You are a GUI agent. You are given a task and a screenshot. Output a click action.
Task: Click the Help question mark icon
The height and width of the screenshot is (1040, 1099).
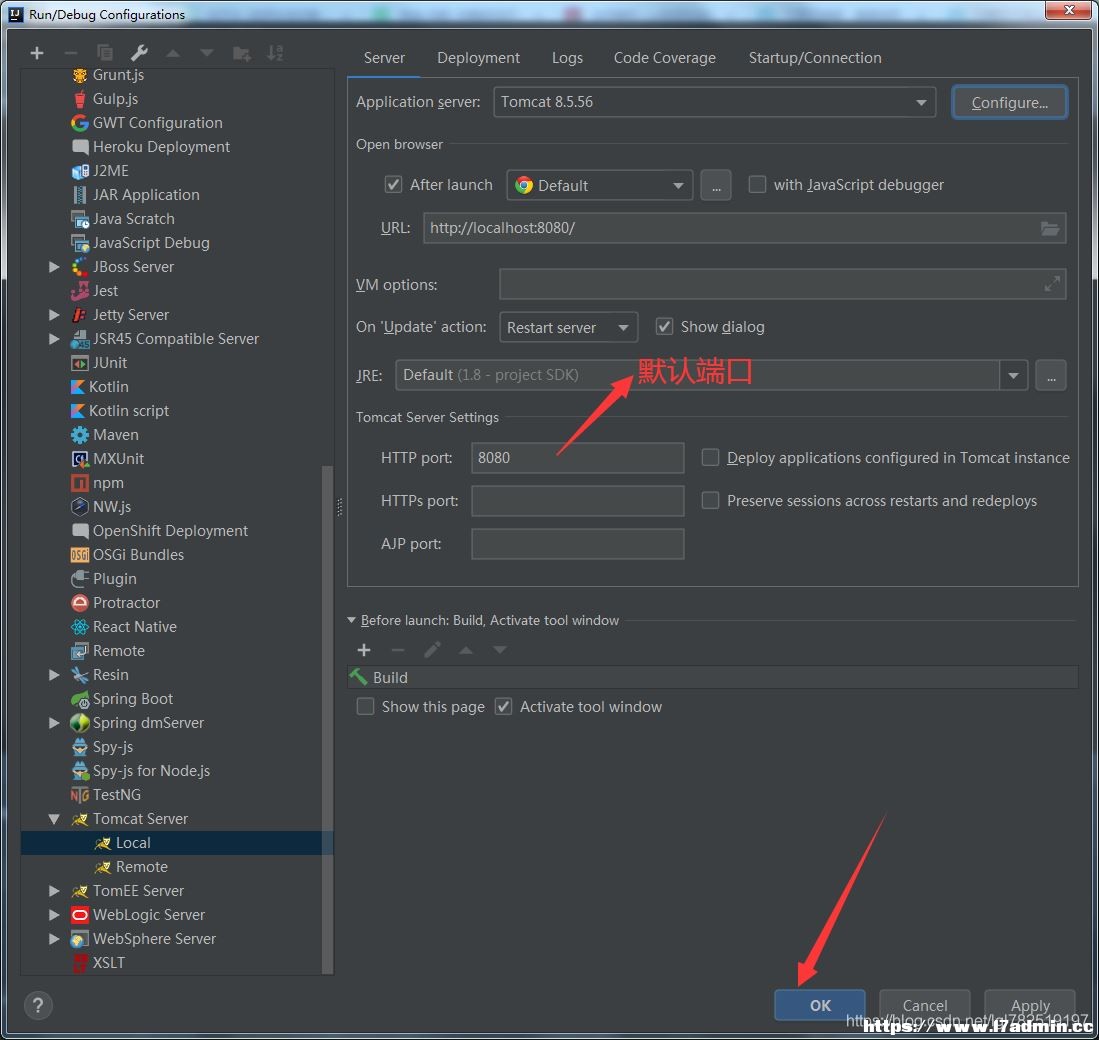pos(38,1005)
